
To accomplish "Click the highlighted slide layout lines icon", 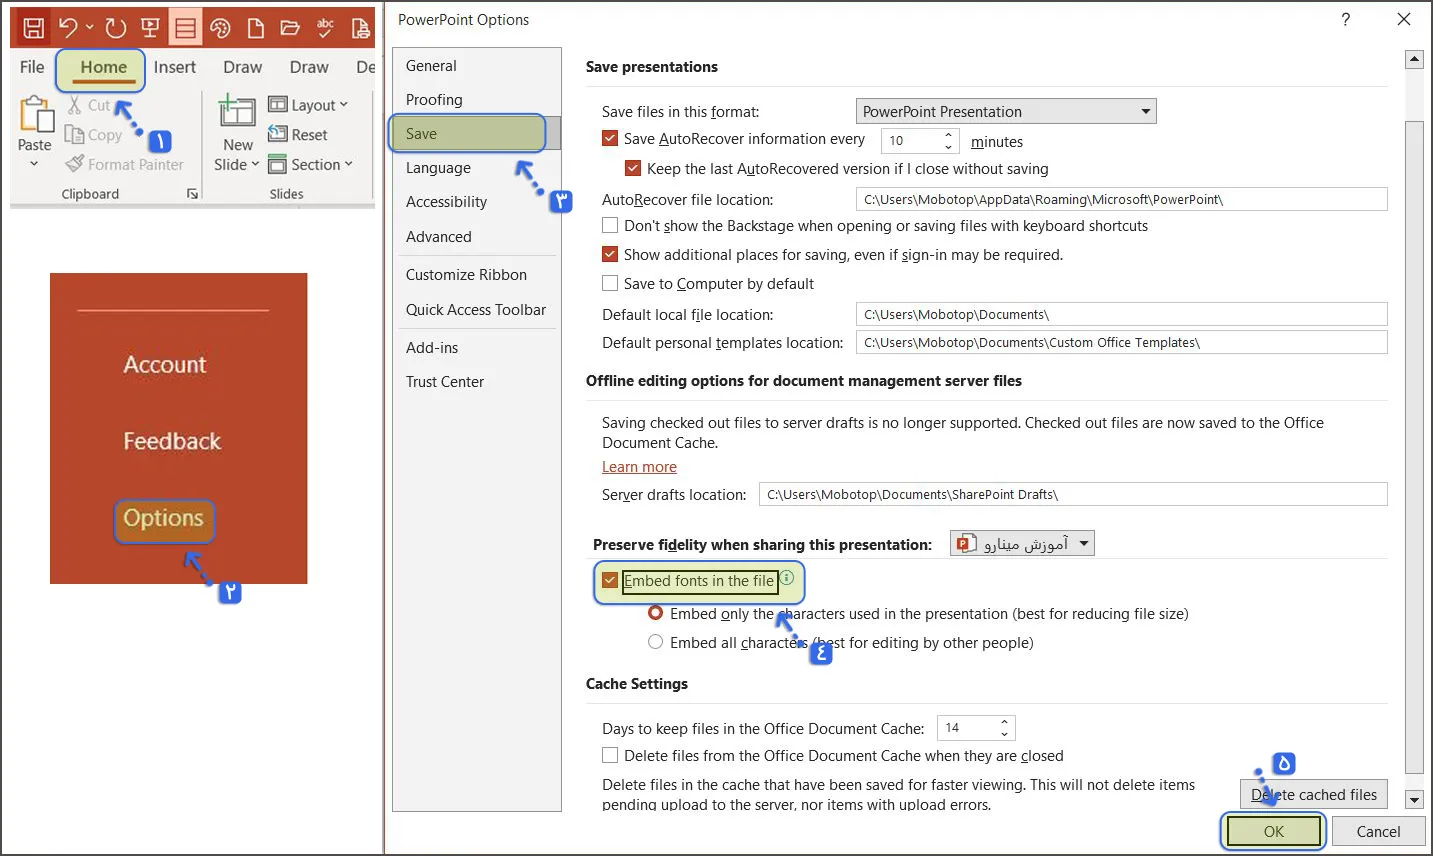I will [186, 28].
